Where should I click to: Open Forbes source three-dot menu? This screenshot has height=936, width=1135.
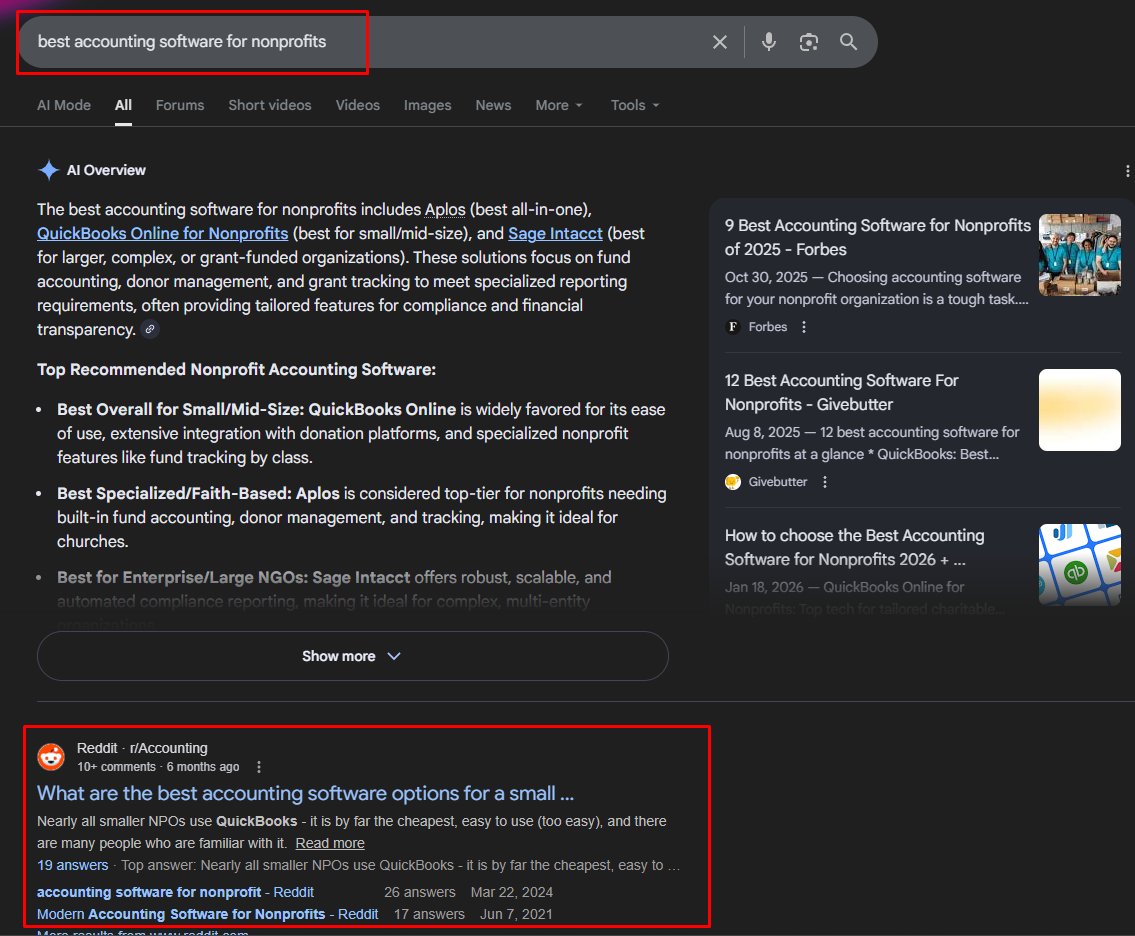click(803, 327)
